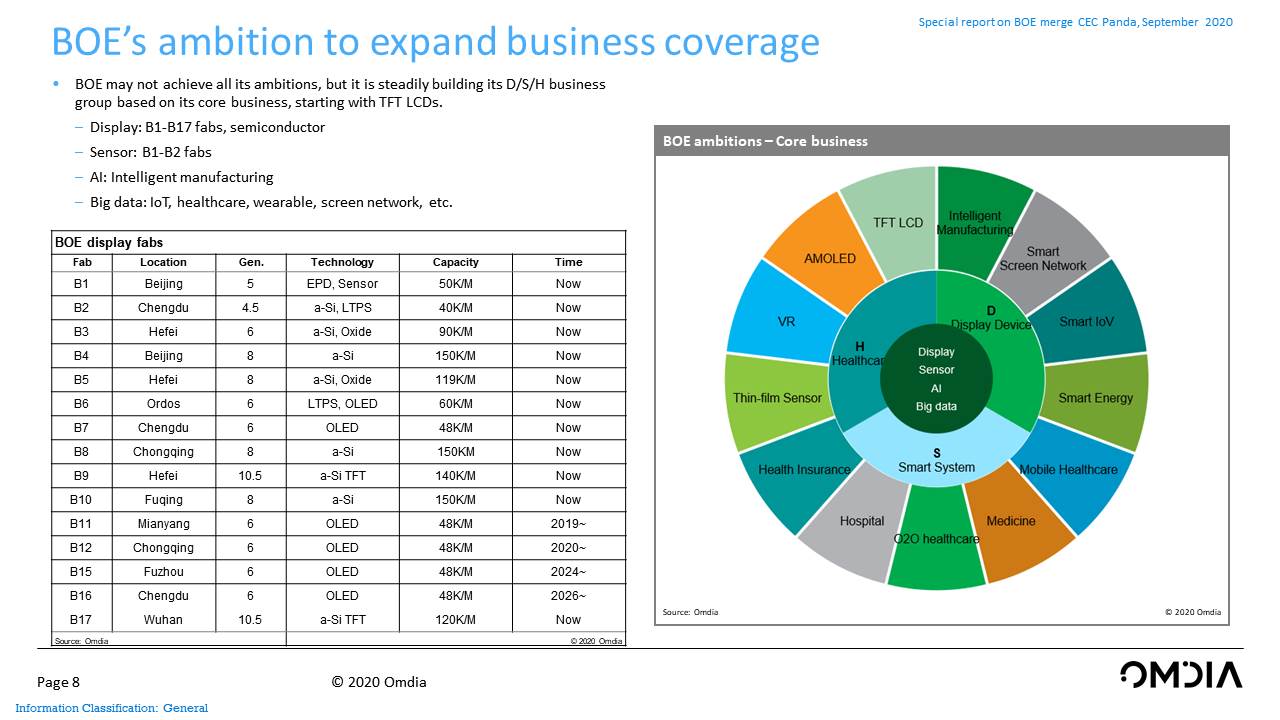Image resolution: width=1280 pixels, height=720 pixels.
Task: Click the '119K/M' capacity cell
Action: pos(456,380)
